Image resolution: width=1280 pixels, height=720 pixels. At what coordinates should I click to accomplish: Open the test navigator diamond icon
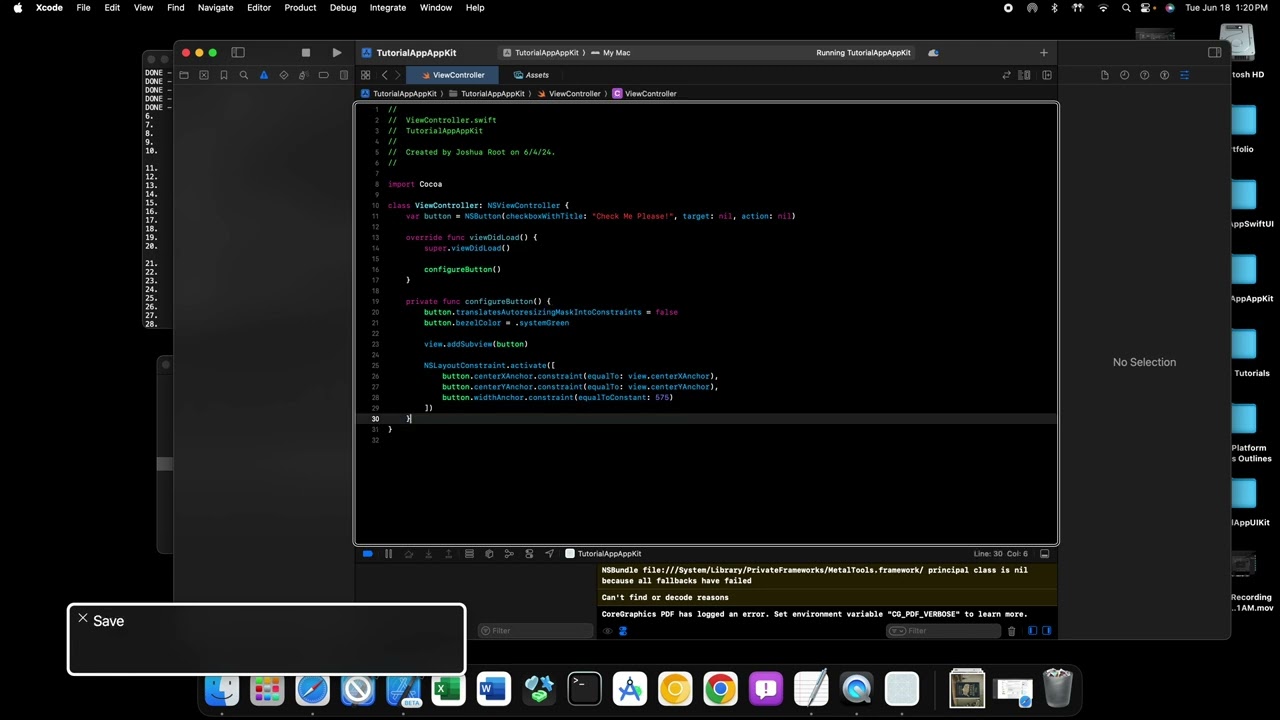(x=284, y=75)
